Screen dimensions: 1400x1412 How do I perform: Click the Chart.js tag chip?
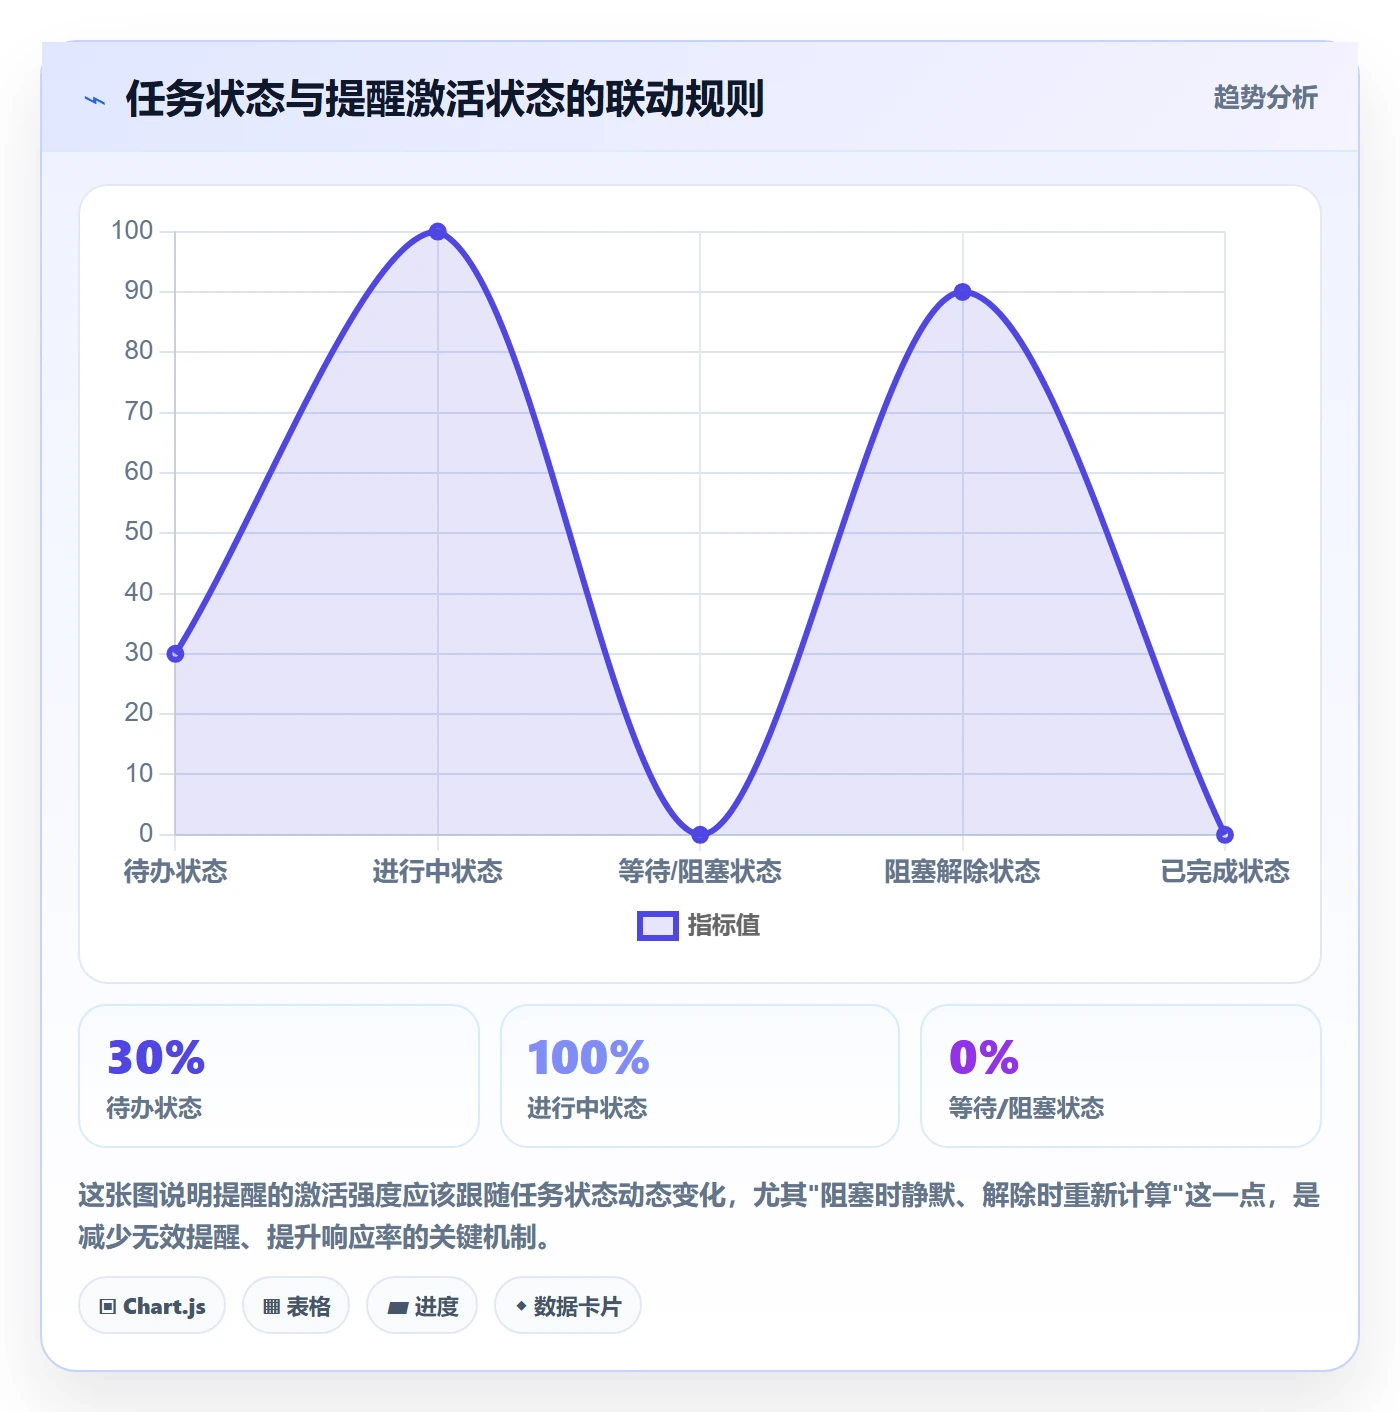pyautogui.click(x=152, y=1305)
